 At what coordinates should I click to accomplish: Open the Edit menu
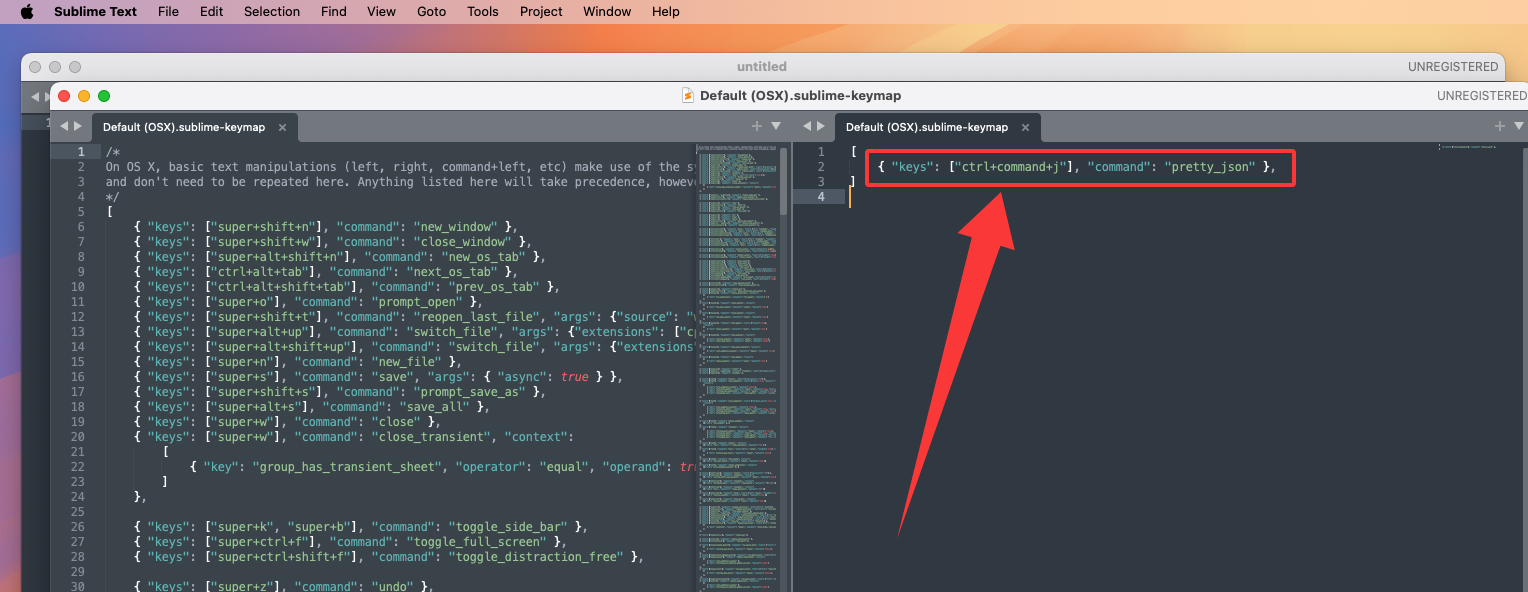coord(211,12)
